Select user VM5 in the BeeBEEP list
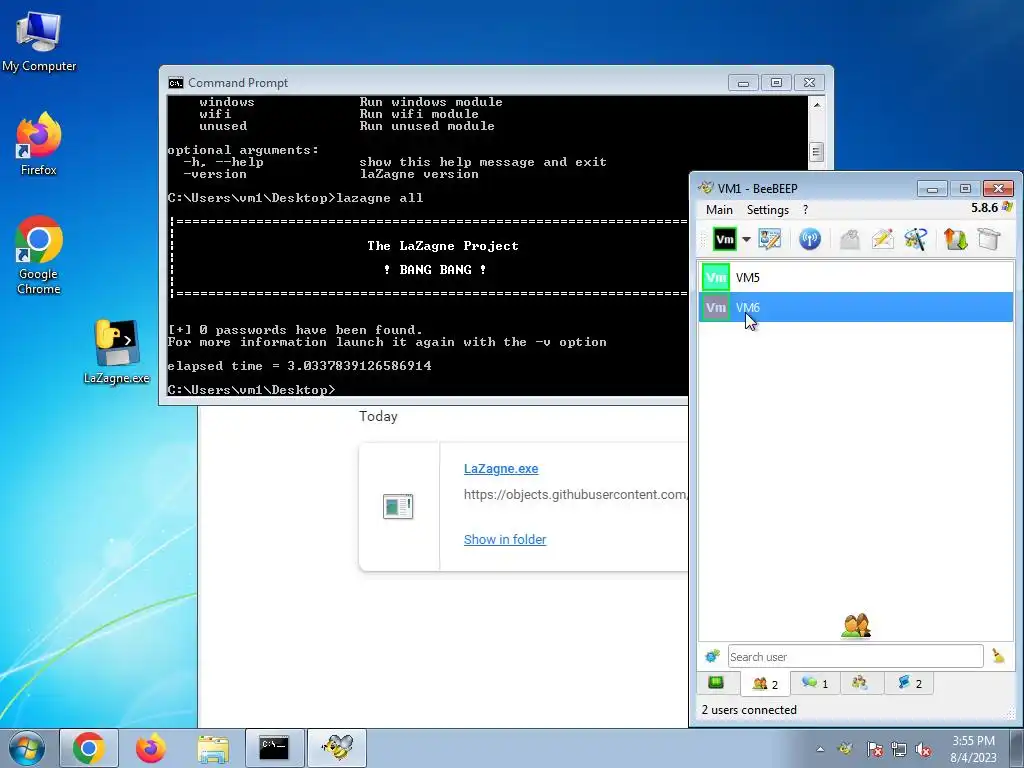The image size is (1024, 768). (x=856, y=278)
